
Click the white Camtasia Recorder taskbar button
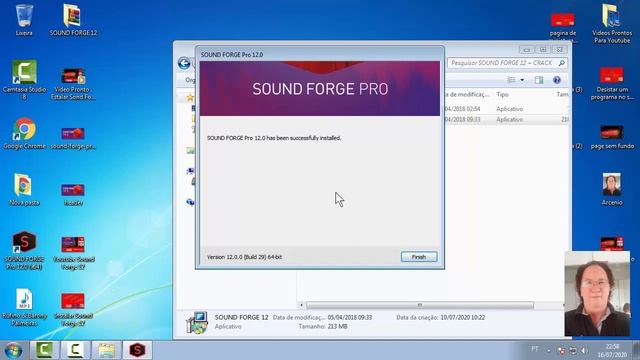[x=75, y=350]
